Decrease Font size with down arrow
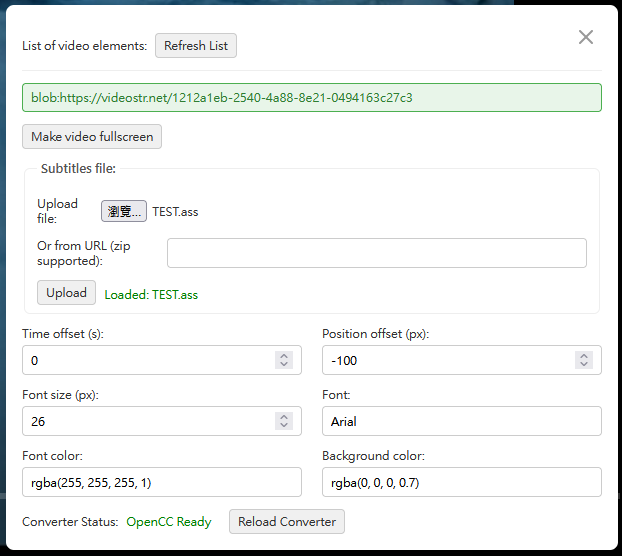Screen dimensions: 622x556 [284, 426]
